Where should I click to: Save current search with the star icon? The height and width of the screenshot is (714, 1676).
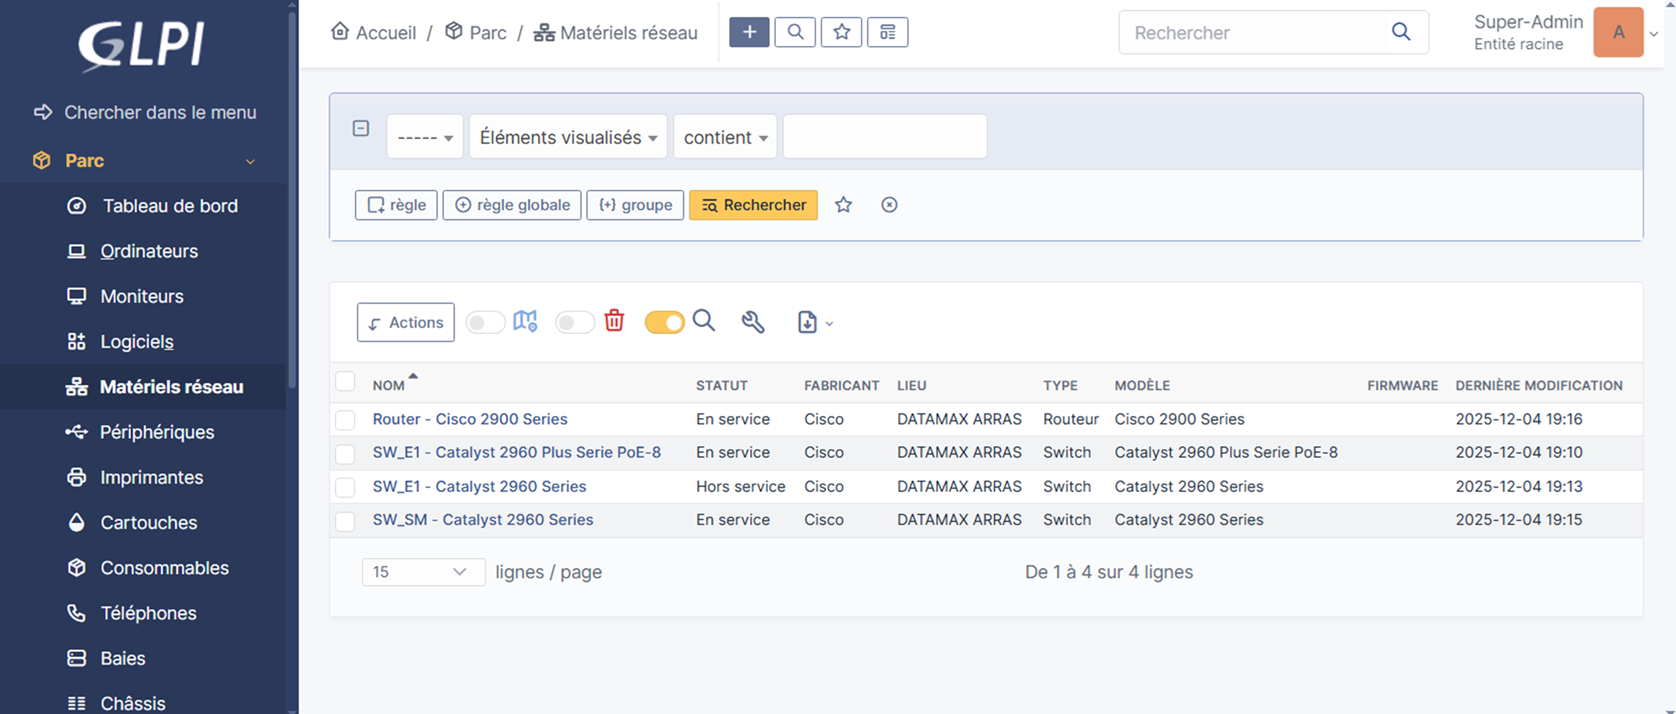click(844, 205)
